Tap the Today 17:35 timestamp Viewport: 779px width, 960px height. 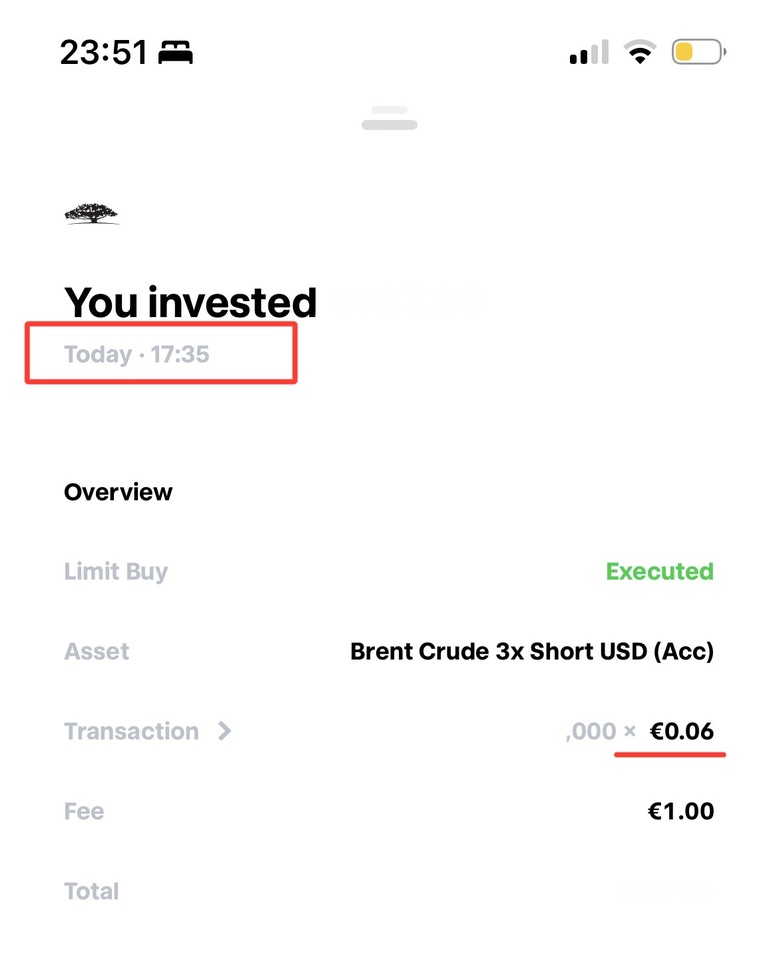(x=137, y=354)
